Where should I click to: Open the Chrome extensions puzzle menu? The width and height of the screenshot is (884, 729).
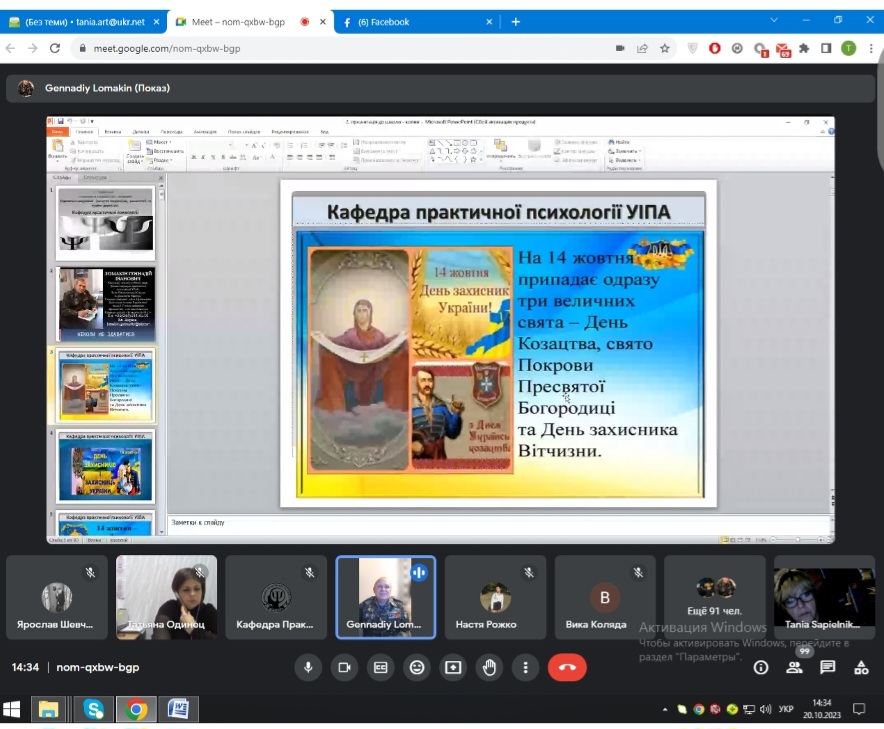pos(804,48)
